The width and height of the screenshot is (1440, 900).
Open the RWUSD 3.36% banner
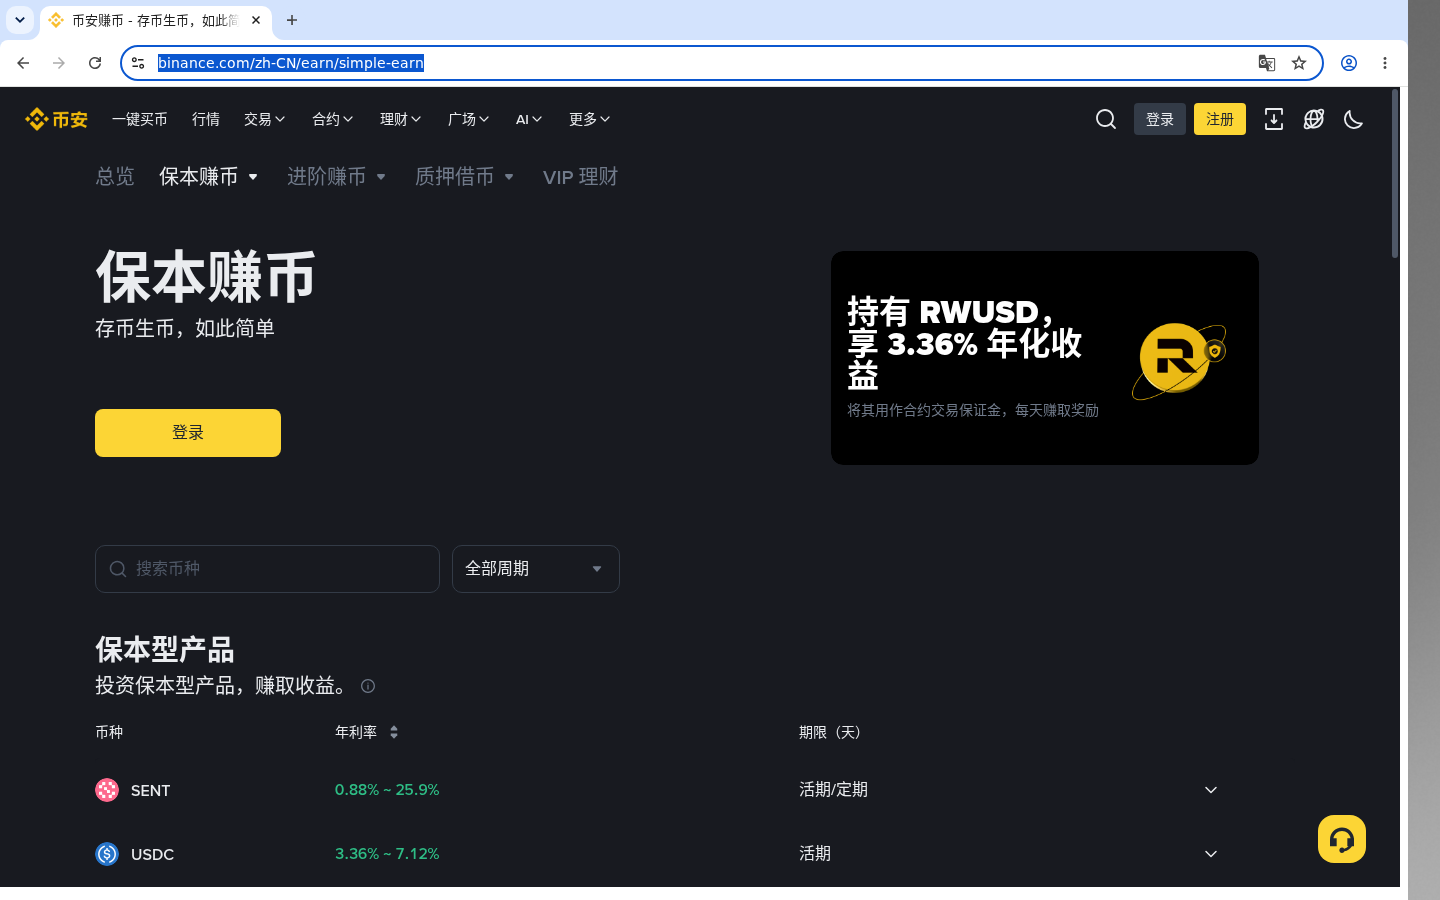(x=1045, y=358)
